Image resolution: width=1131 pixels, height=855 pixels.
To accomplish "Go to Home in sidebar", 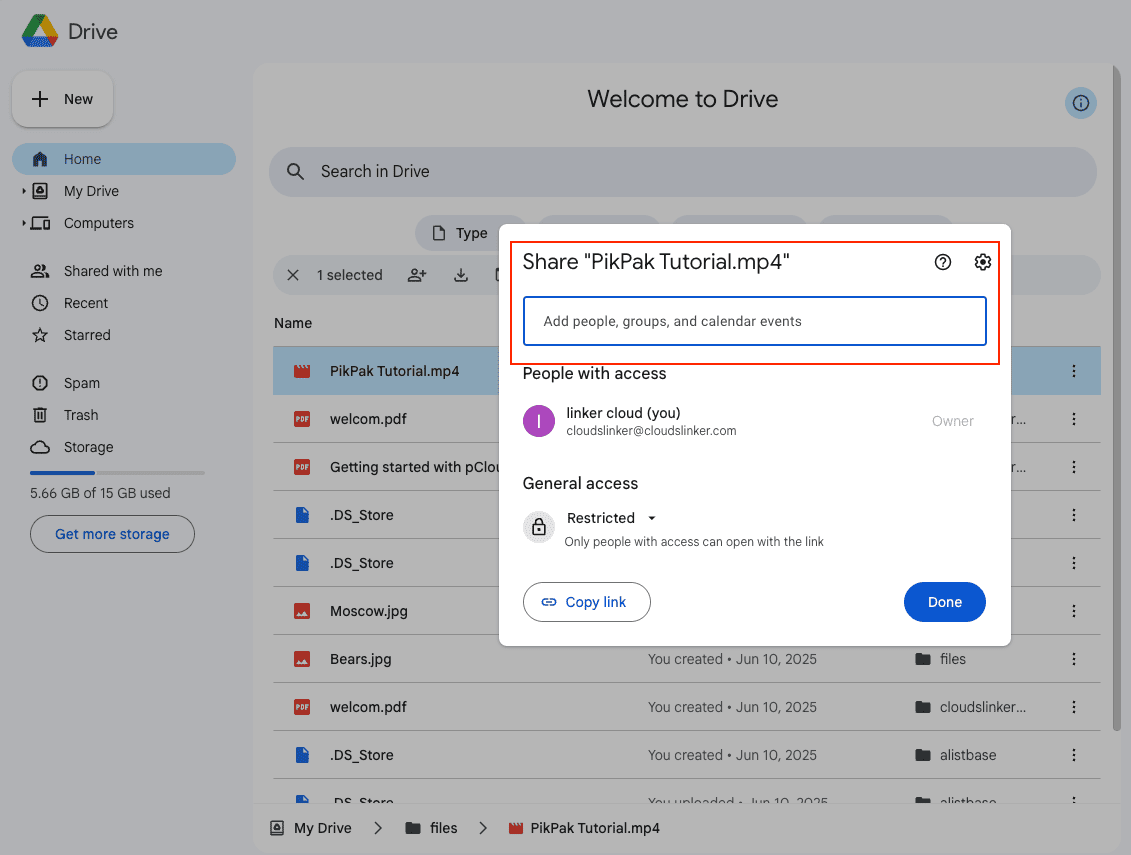I will [x=124, y=159].
